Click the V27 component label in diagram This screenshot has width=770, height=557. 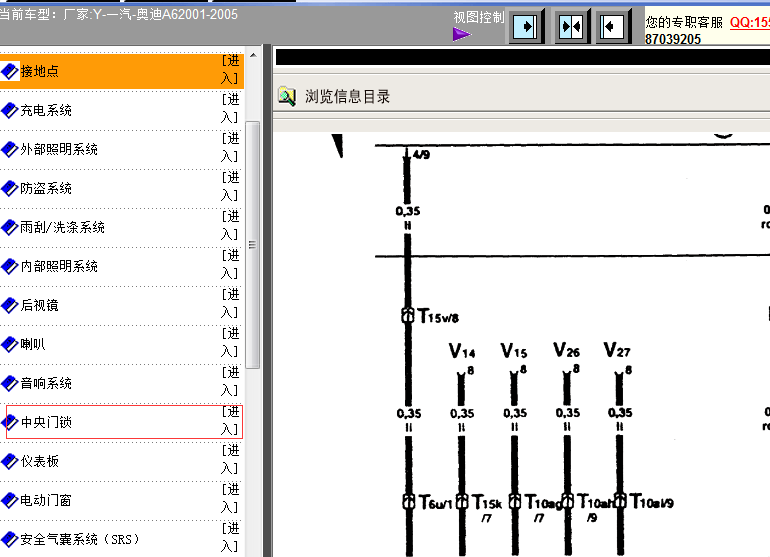617,350
